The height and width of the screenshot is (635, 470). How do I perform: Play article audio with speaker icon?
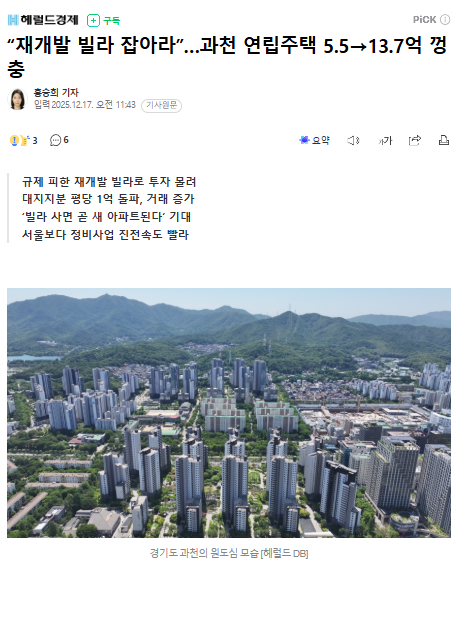click(353, 141)
